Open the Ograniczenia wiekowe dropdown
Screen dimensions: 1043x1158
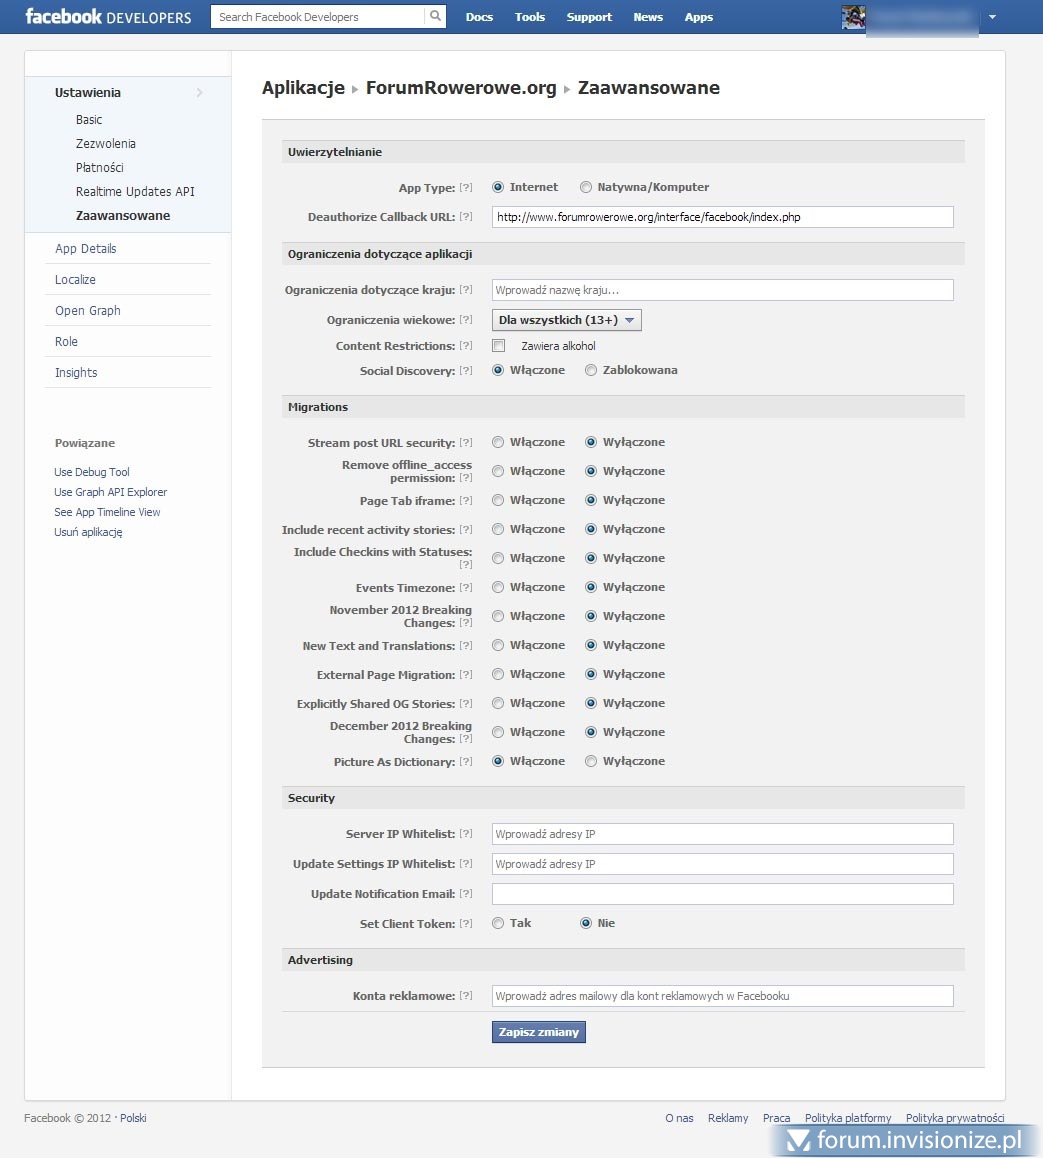[x=566, y=320]
